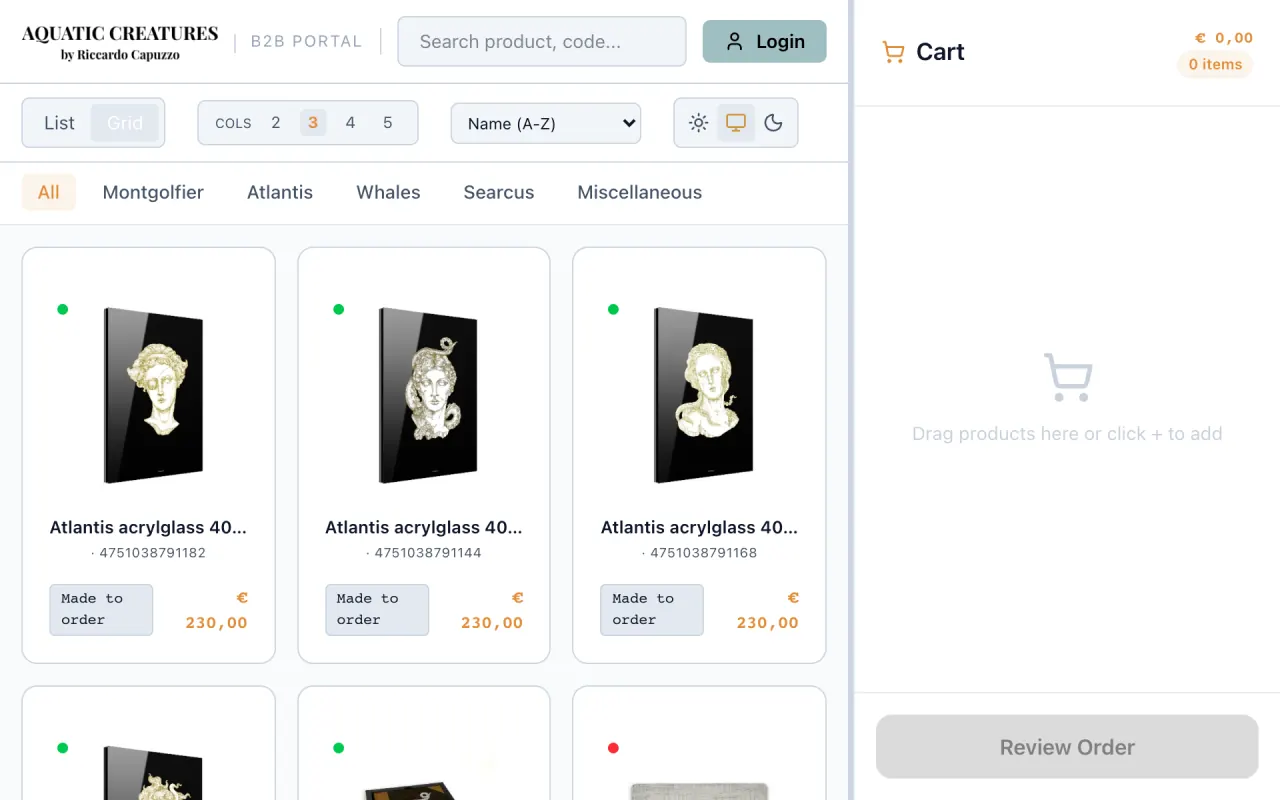Image resolution: width=1280 pixels, height=800 pixels.
Task: Click the cart icon in the Cart header
Action: (893, 52)
